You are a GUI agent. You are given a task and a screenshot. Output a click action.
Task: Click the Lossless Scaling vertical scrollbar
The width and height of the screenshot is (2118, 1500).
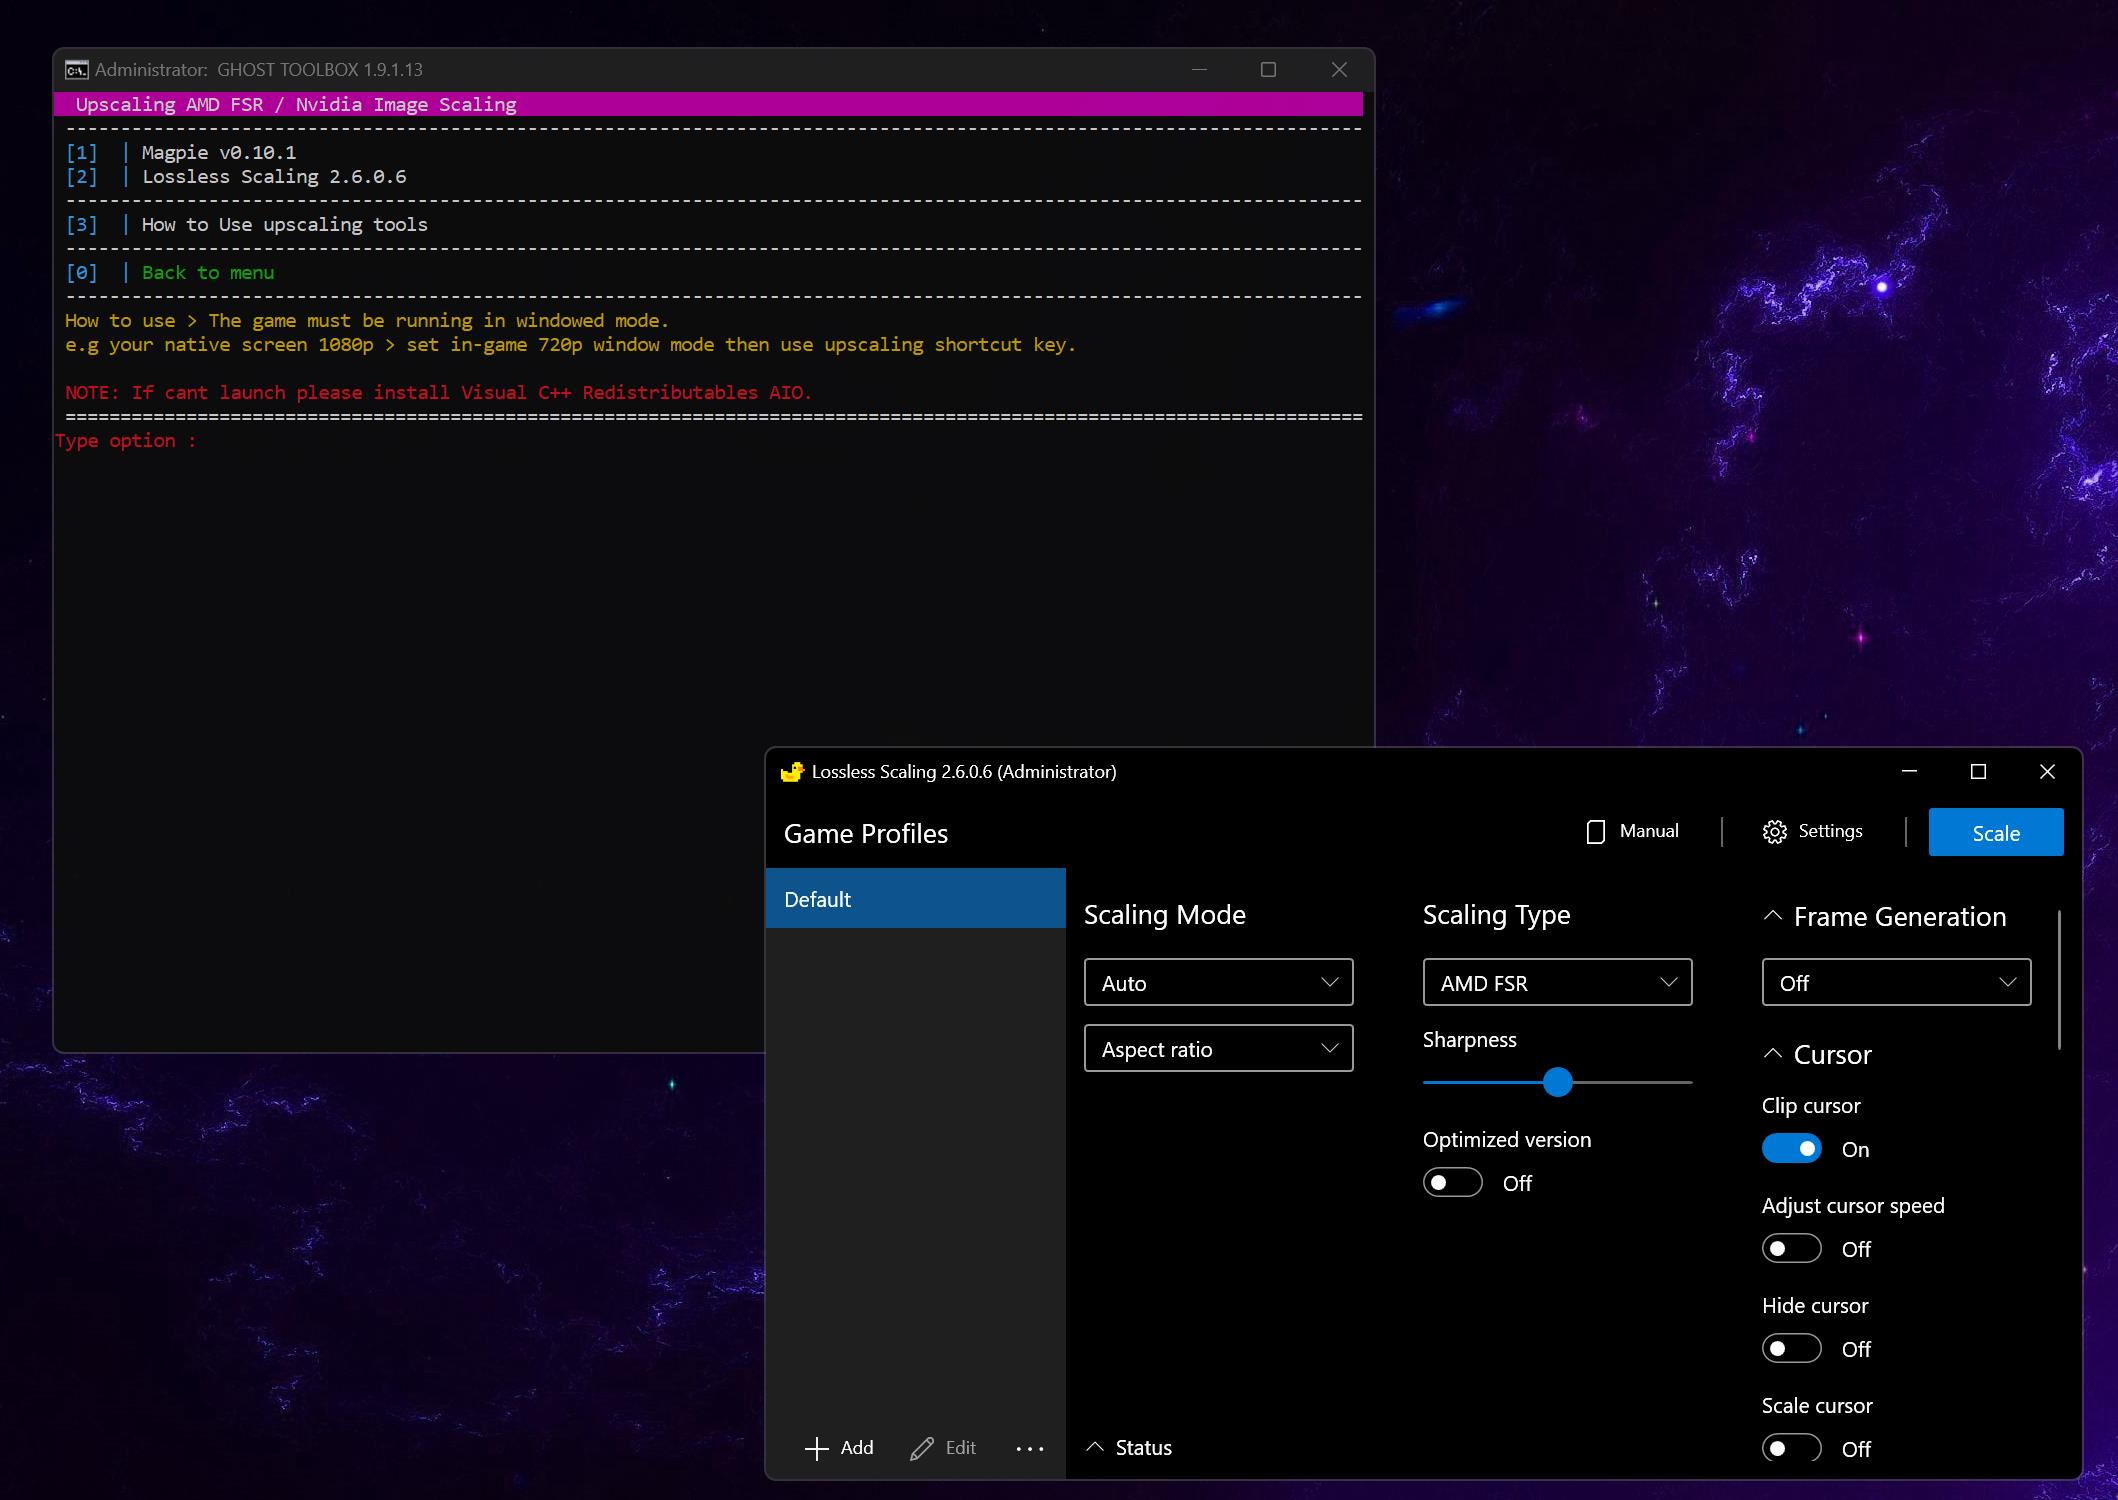coord(2059,980)
